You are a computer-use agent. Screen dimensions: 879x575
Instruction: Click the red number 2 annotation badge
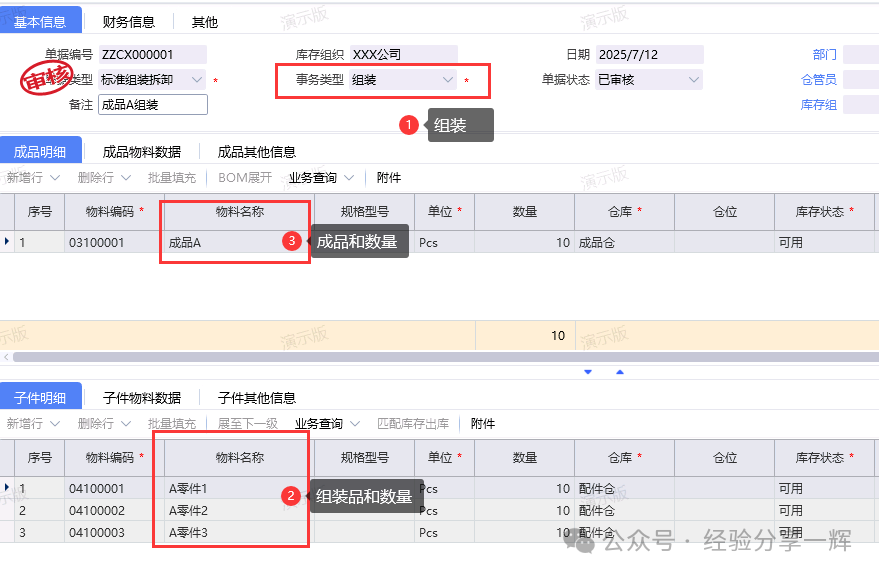(x=291, y=496)
